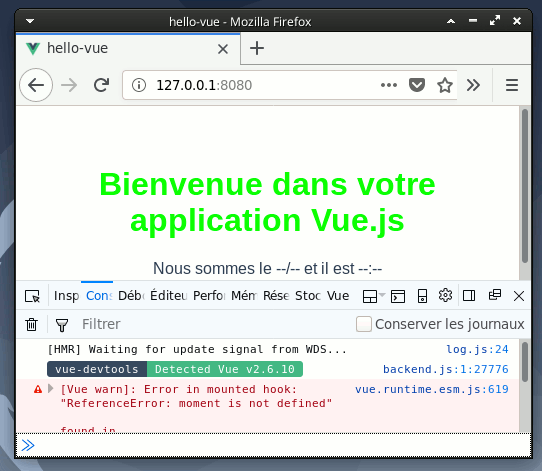The width and height of the screenshot is (542, 471).
Task: Keep window above others arrow button
Action: pyautogui.click(x=451, y=21)
